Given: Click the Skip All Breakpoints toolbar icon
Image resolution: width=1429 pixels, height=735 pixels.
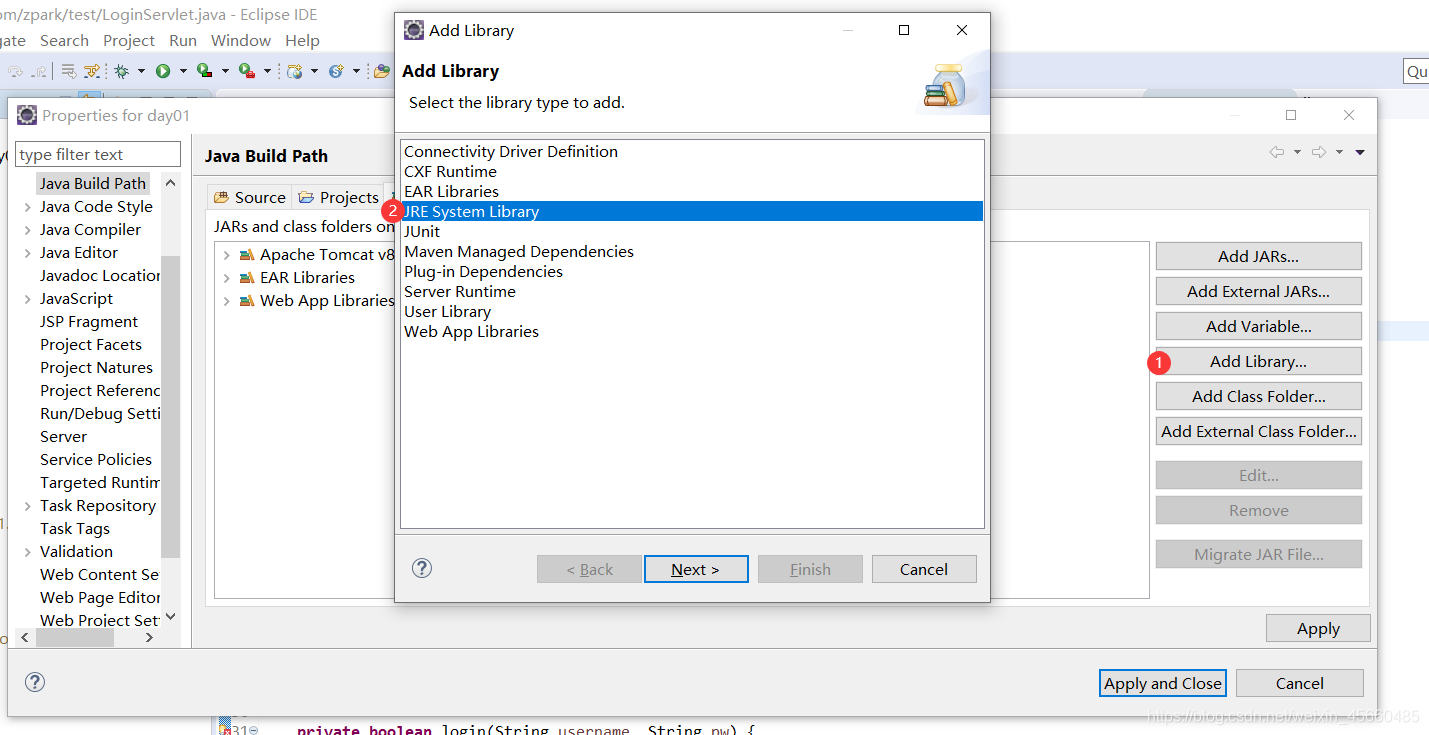Looking at the screenshot, I should point(67,71).
